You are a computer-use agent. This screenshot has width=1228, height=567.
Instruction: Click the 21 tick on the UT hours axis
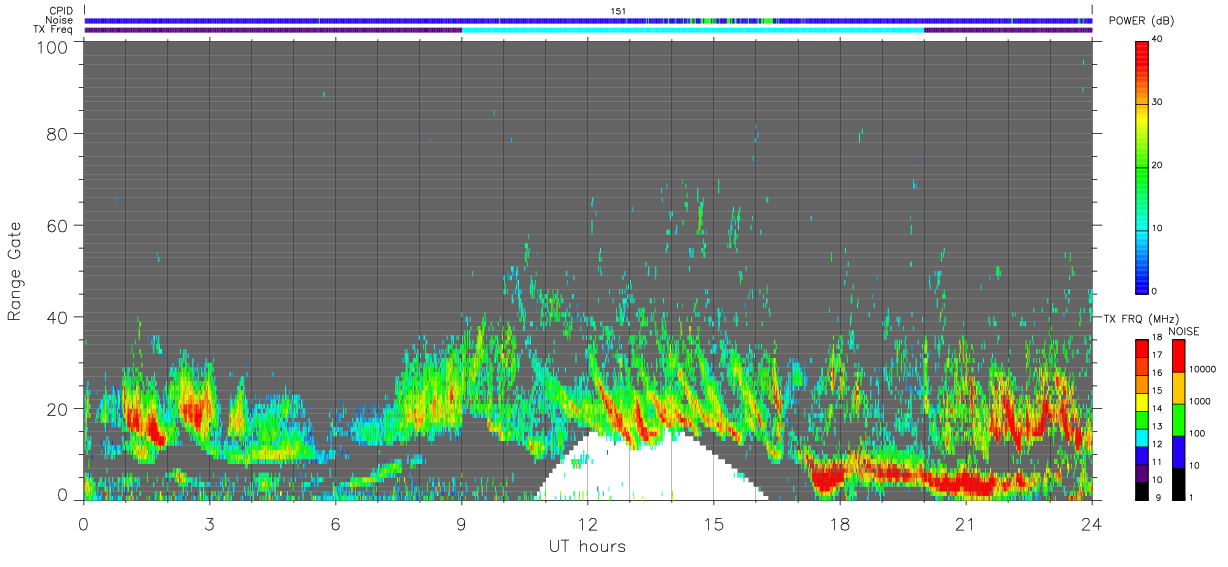[965, 523]
